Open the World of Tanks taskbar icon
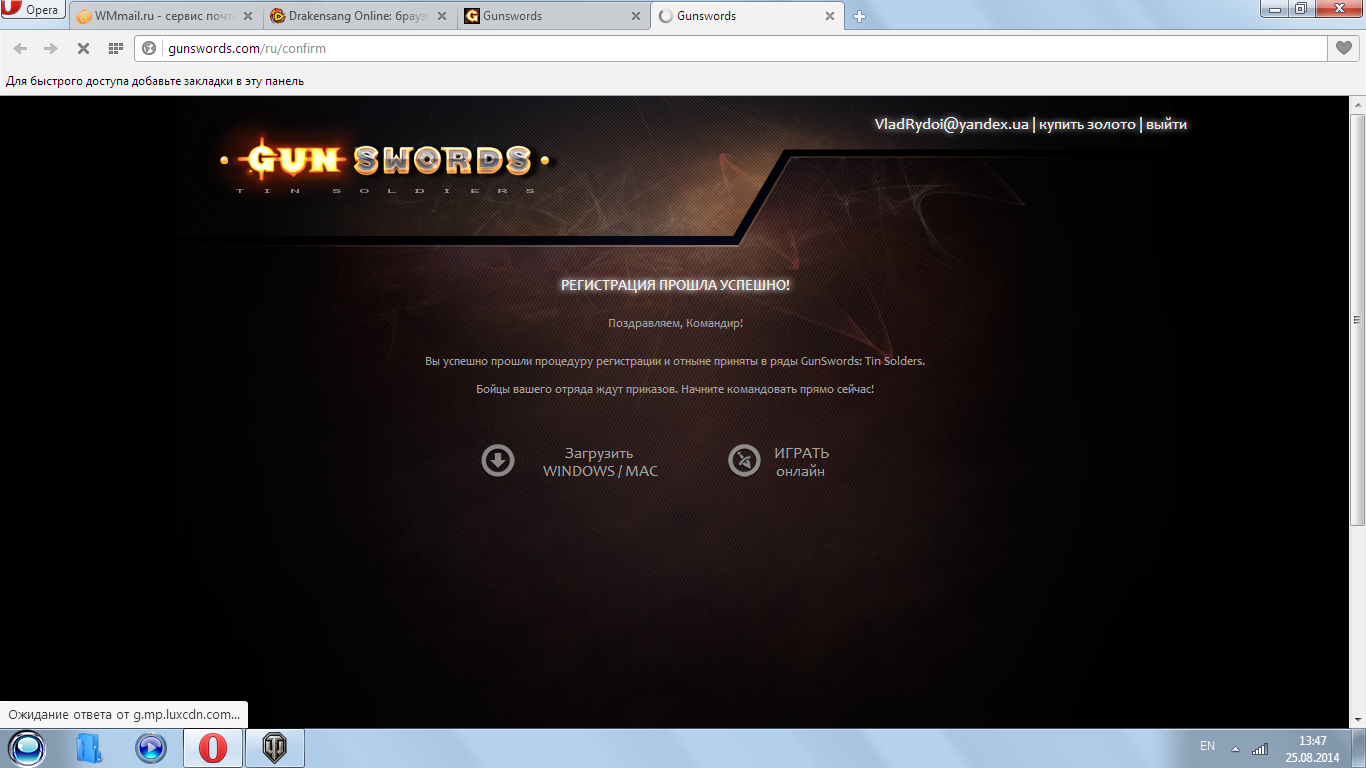Screen dimensions: 1366x768 point(274,748)
